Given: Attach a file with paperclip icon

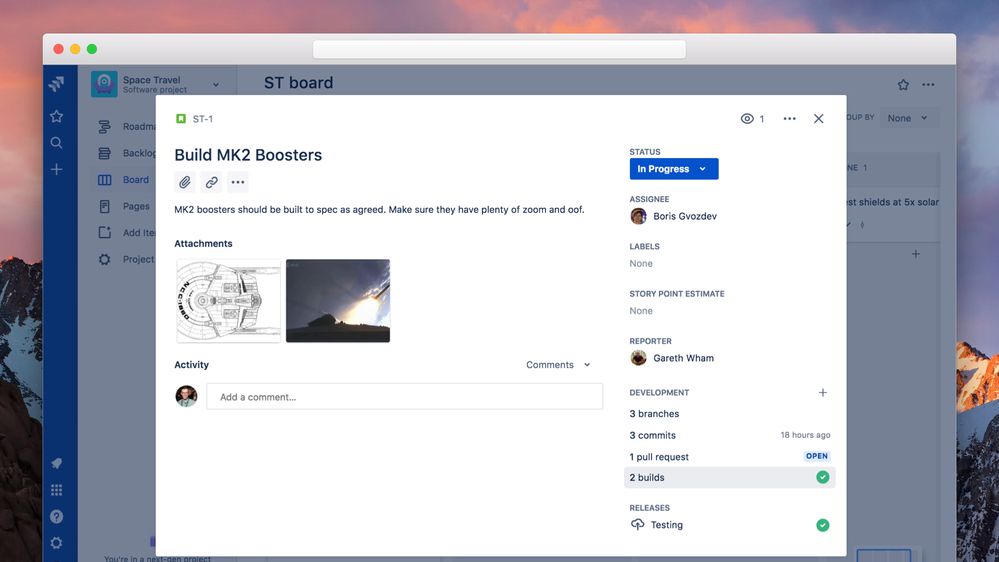Looking at the screenshot, I should coord(185,182).
